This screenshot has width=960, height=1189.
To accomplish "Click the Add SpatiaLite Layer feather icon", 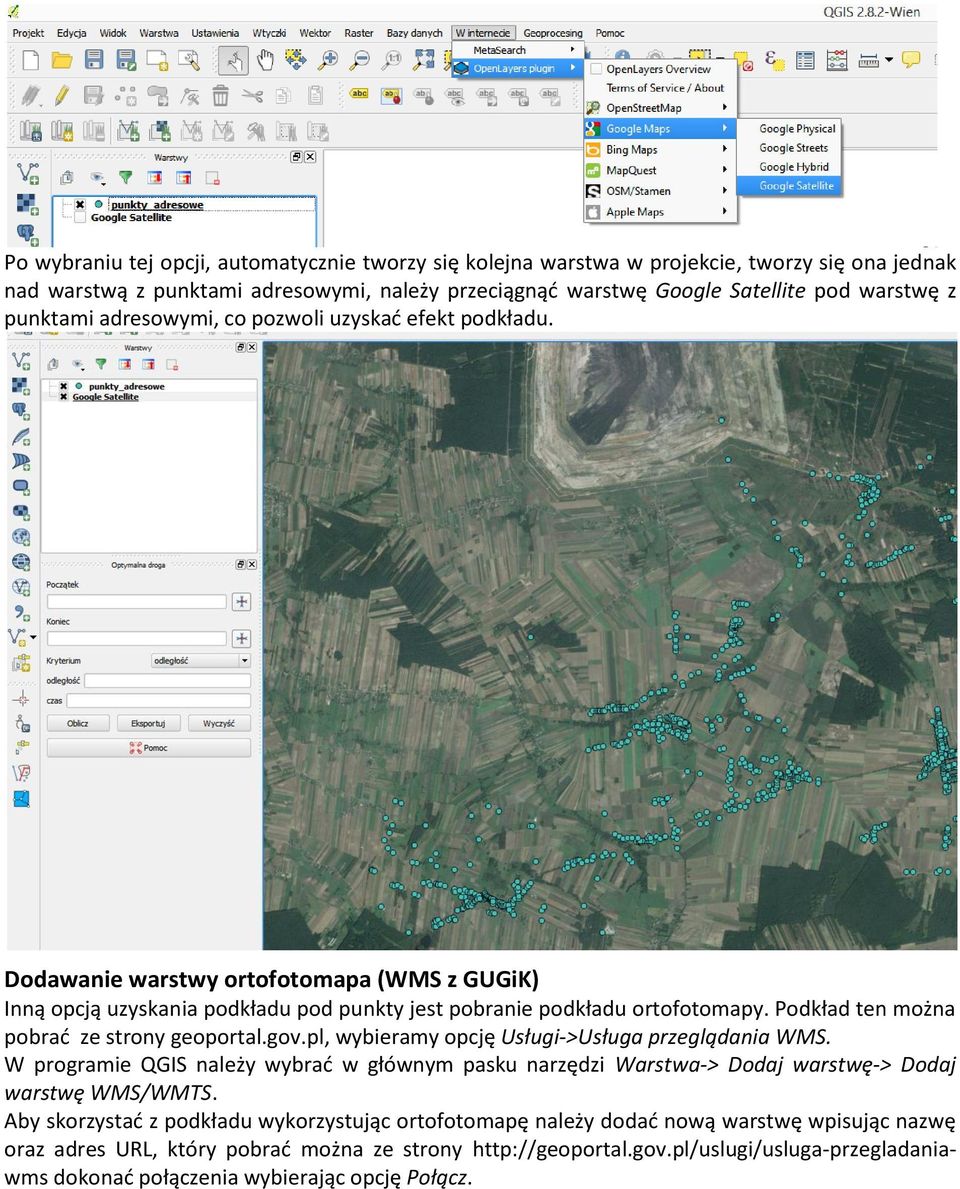I will tap(21, 436).
